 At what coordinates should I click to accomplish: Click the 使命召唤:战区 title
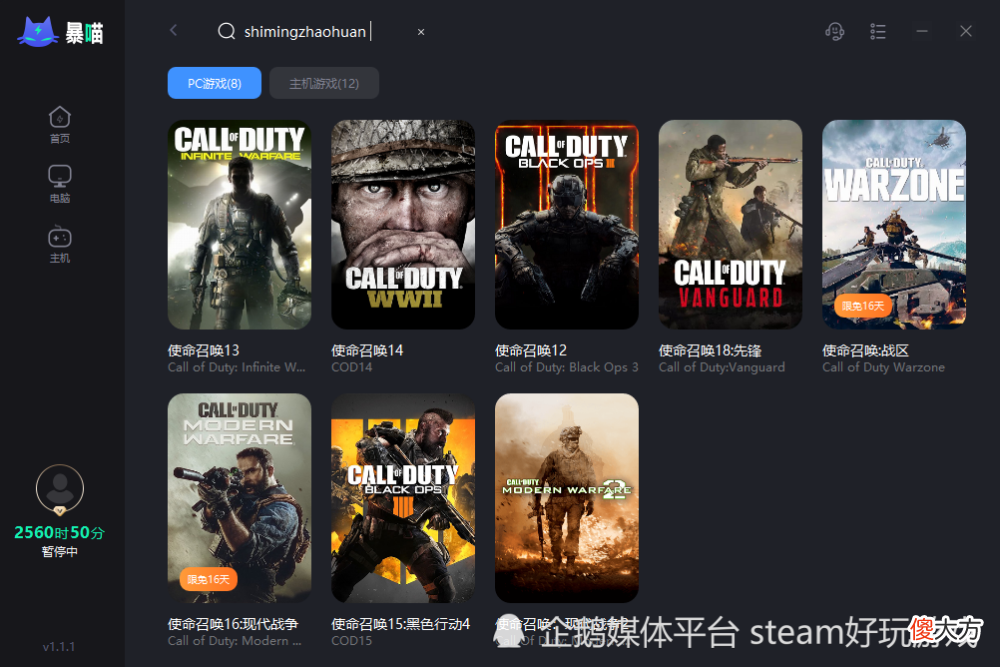pyautogui.click(x=865, y=350)
